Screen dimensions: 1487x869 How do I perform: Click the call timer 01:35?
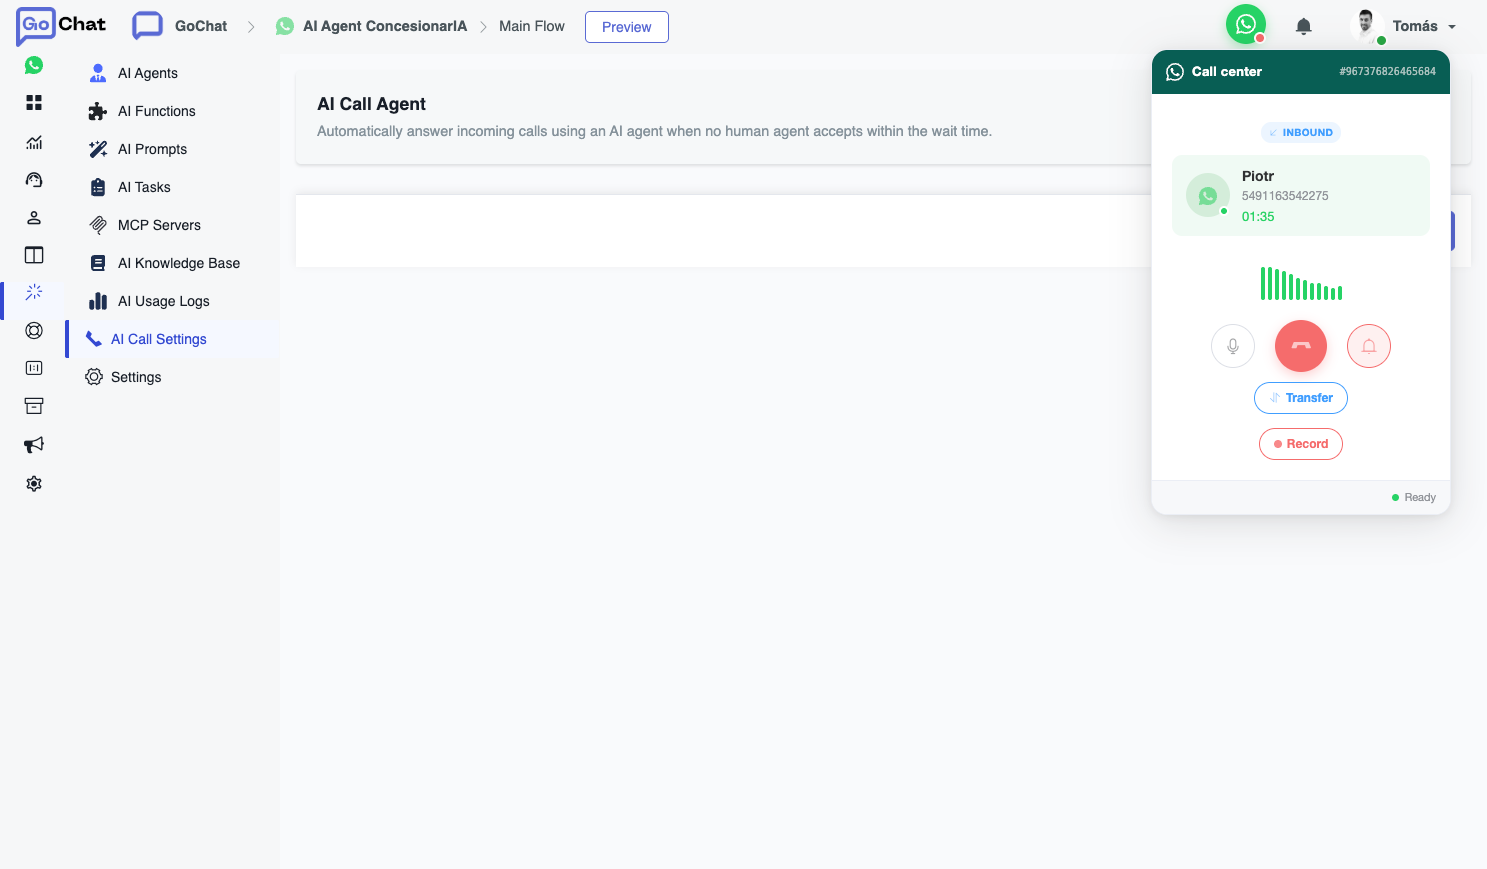[x=1258, y=217]
